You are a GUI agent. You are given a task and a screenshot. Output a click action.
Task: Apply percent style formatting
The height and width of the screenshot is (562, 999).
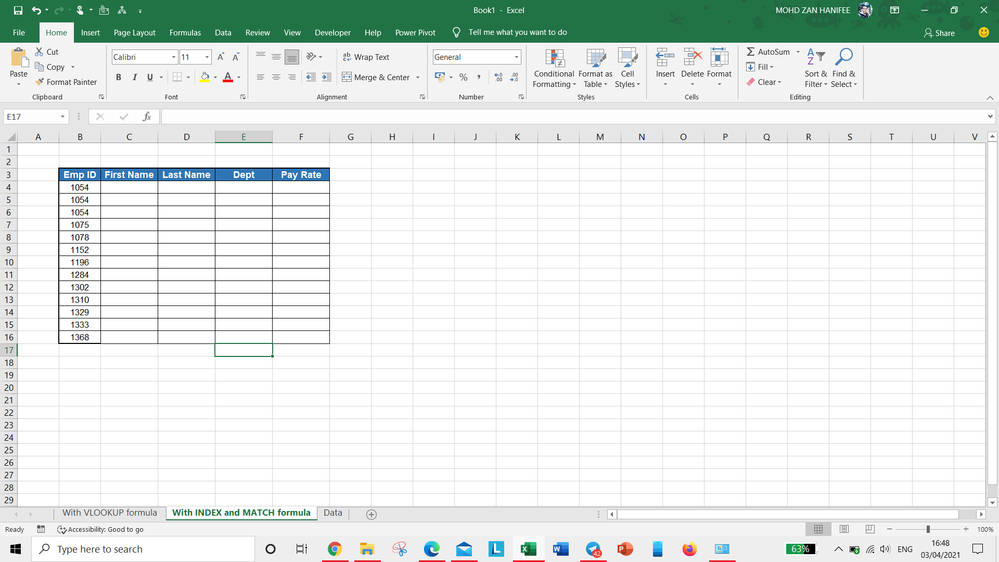[x=463, y=77]
